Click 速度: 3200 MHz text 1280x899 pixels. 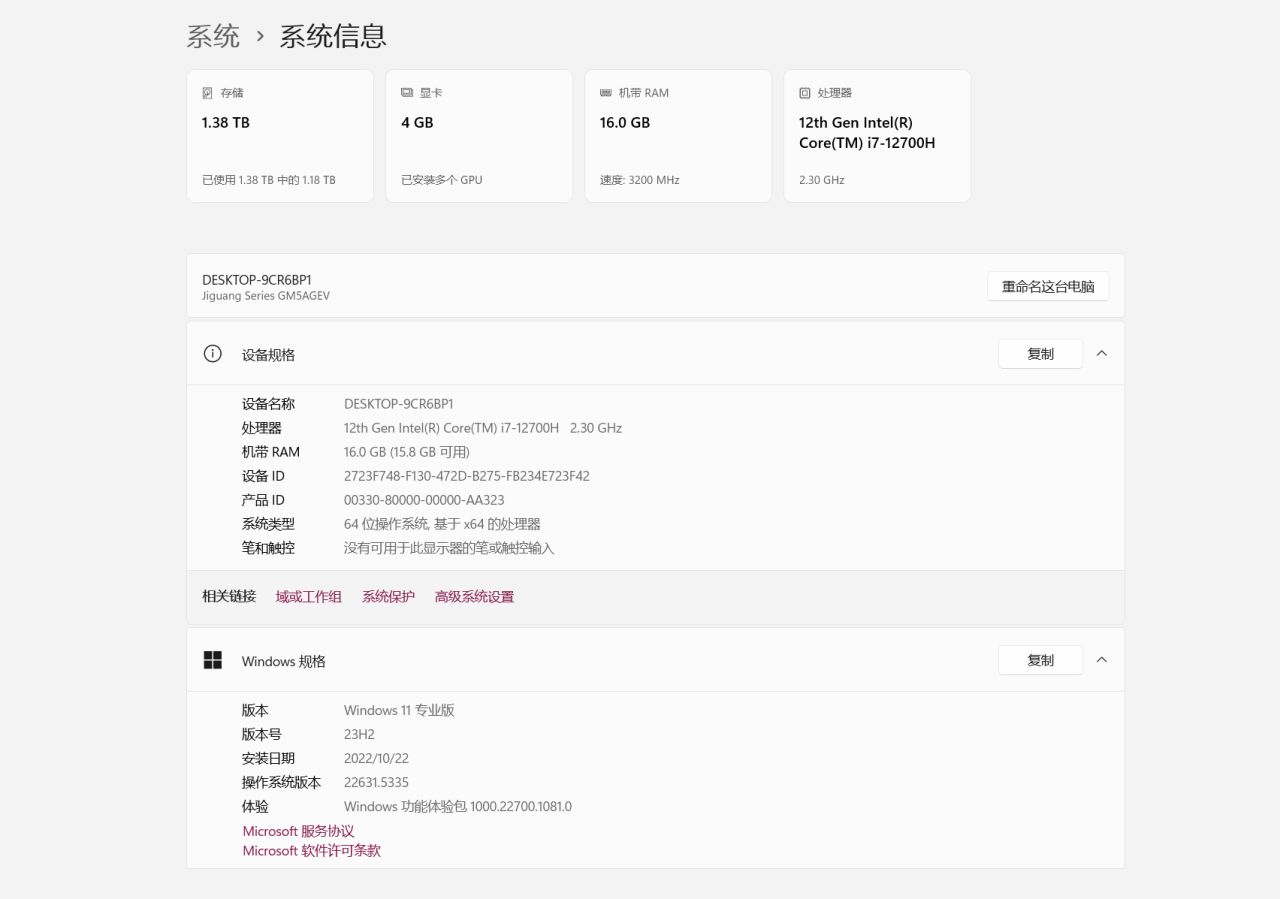[x=640, y=180]
